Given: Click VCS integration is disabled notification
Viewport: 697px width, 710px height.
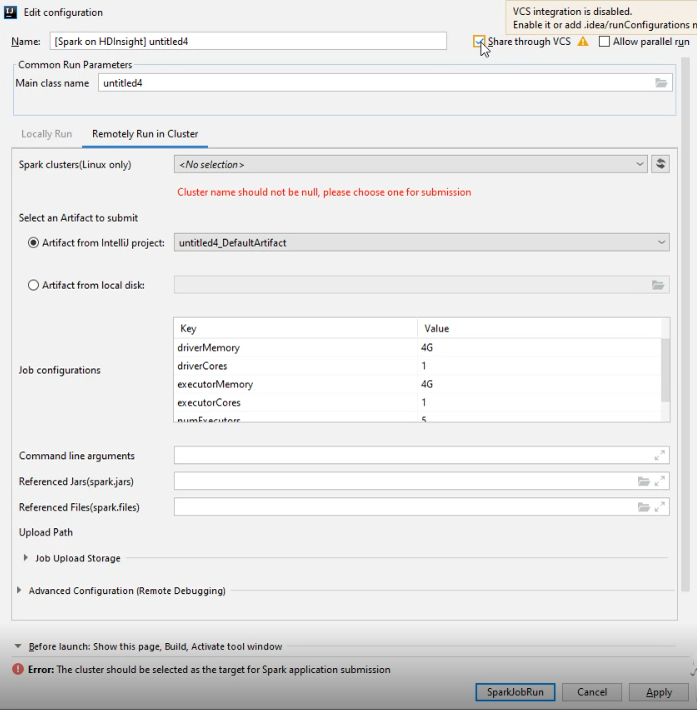Looking at the screenshot, I should tap(601, 17).
